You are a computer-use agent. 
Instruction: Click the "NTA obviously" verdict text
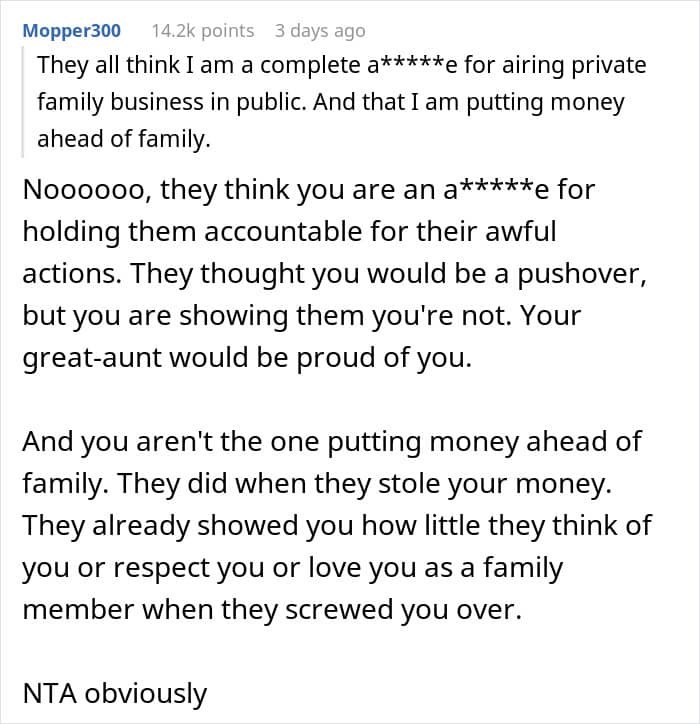114,692
